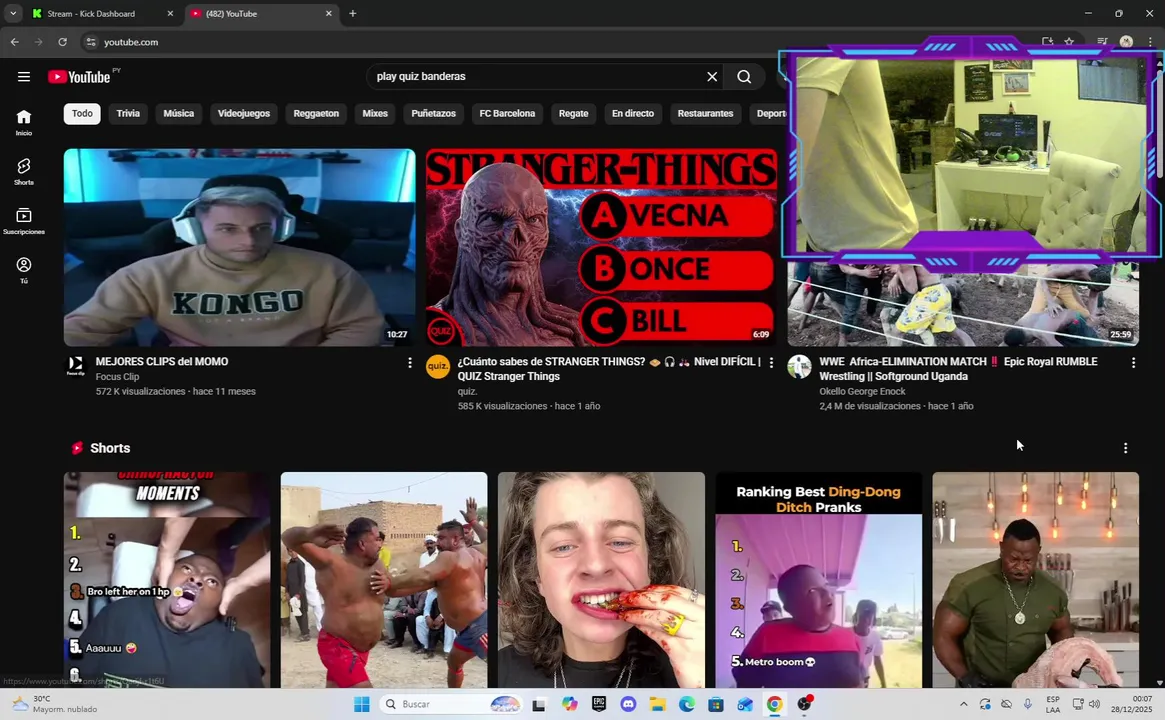Select the Videojuegos filter chip
Screen dimensions: 1165x720
point(244,114)
